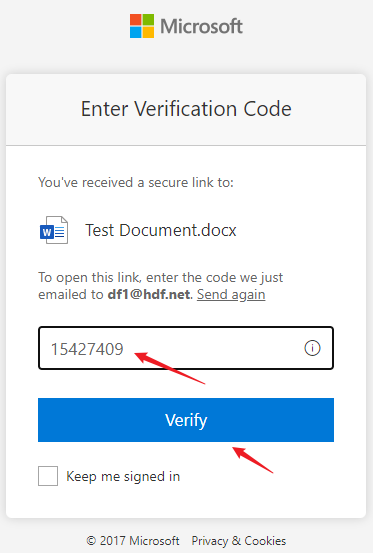
Task: Click the Enter Verification Code heading
Action: [186, 109]
